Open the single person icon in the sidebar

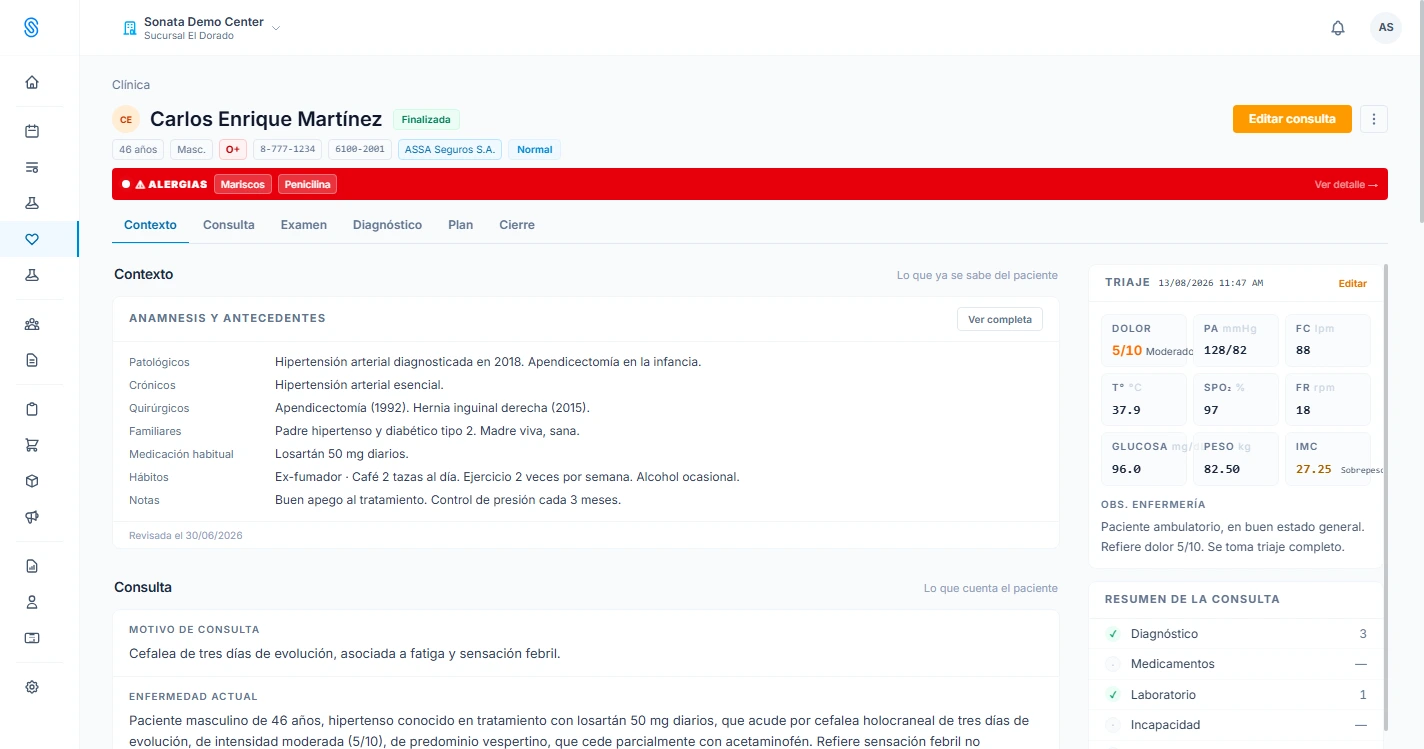[x=32, y=602]
